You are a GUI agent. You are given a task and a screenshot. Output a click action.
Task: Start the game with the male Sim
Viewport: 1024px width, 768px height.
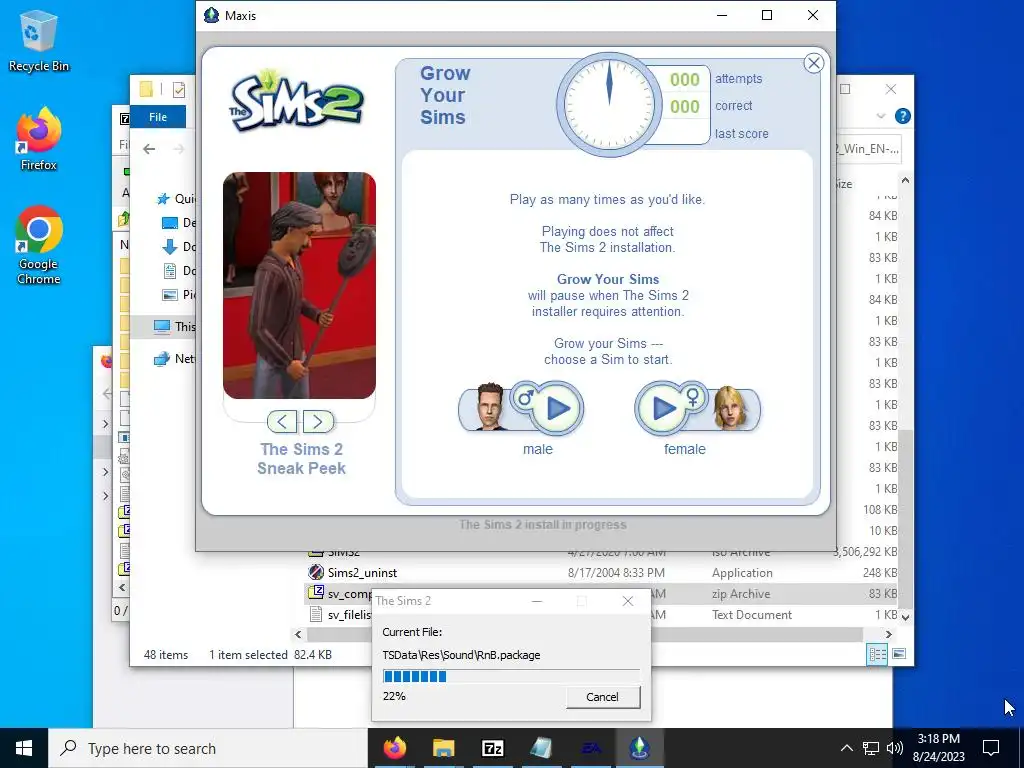[x=557, y=409]
